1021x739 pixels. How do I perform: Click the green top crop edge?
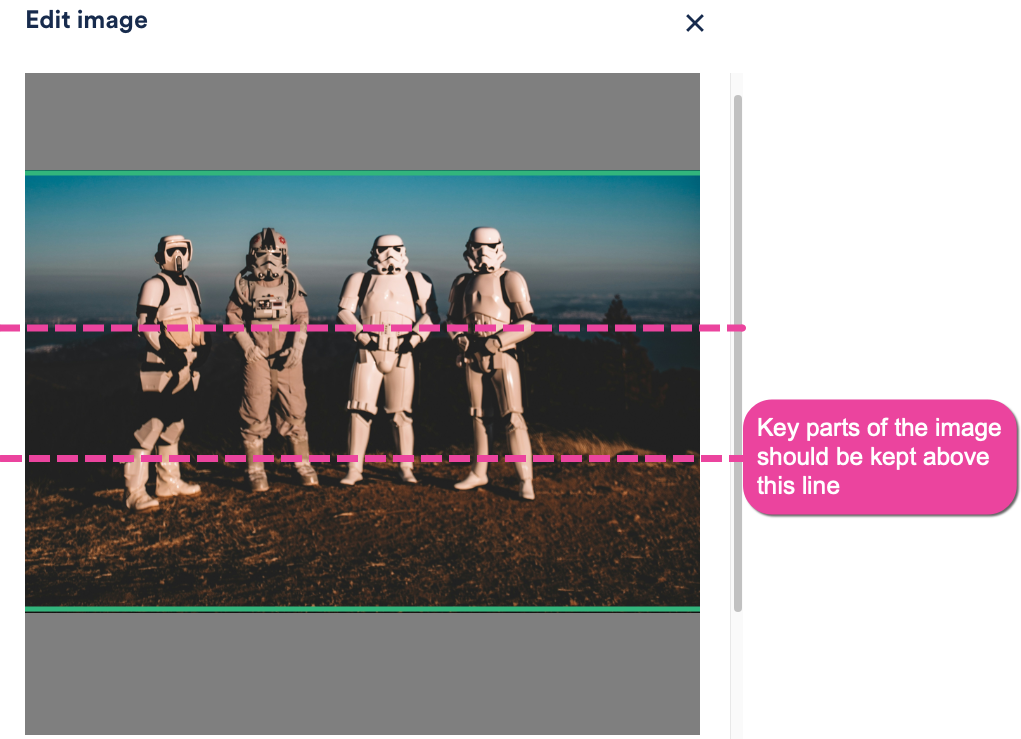[x=362, y=173]
